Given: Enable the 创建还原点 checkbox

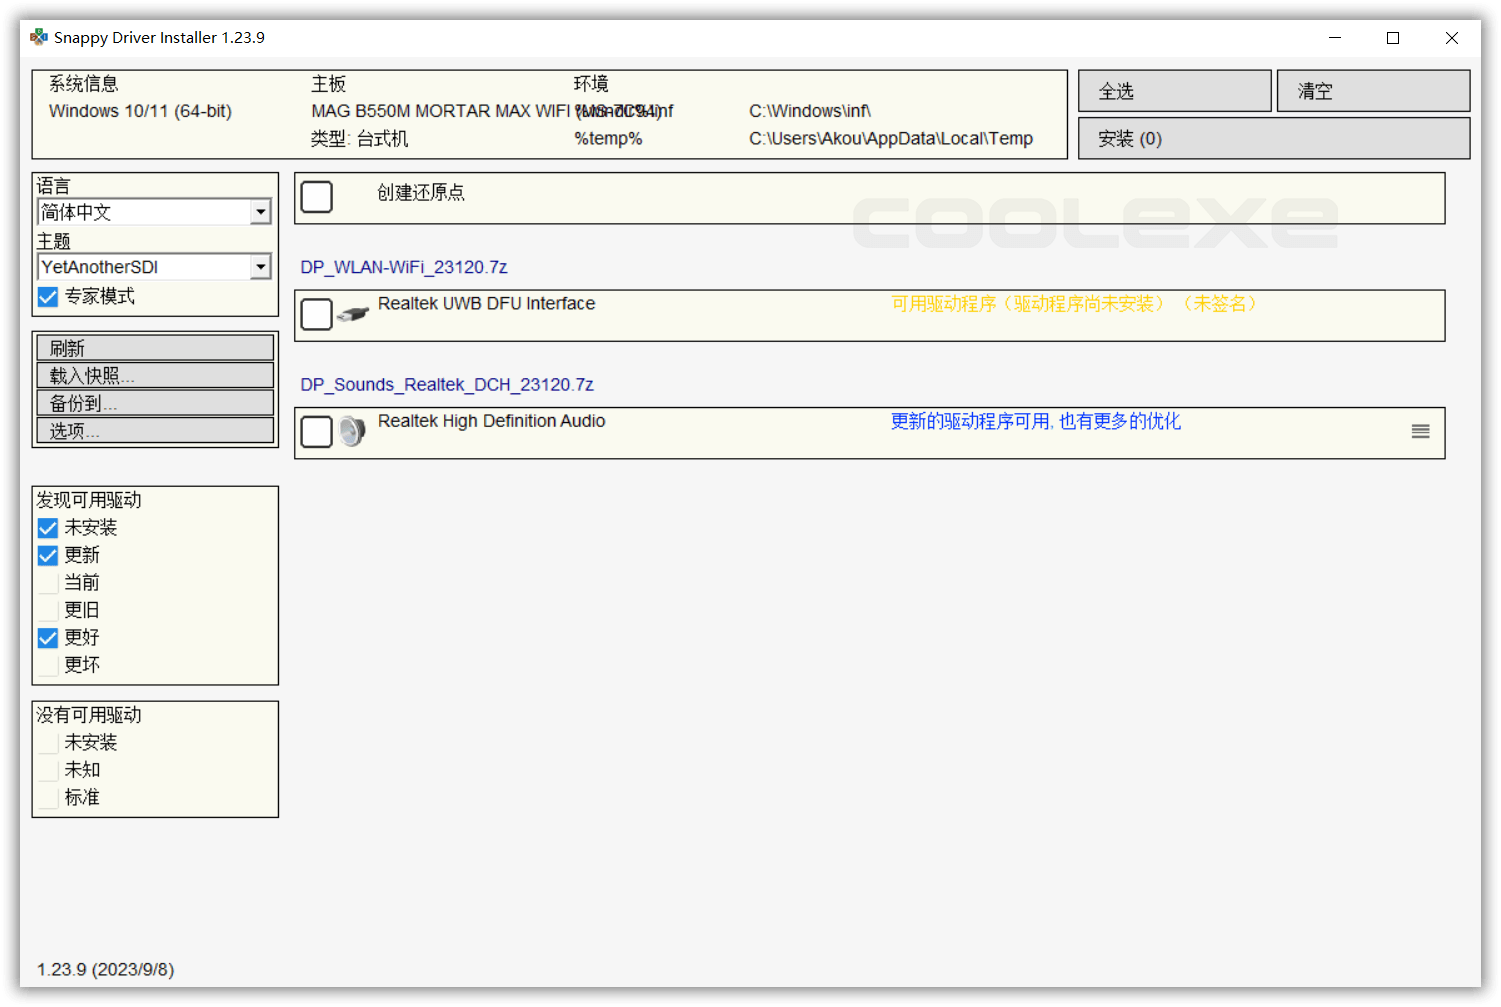Looking at the screenshot, I should [316, 197].
